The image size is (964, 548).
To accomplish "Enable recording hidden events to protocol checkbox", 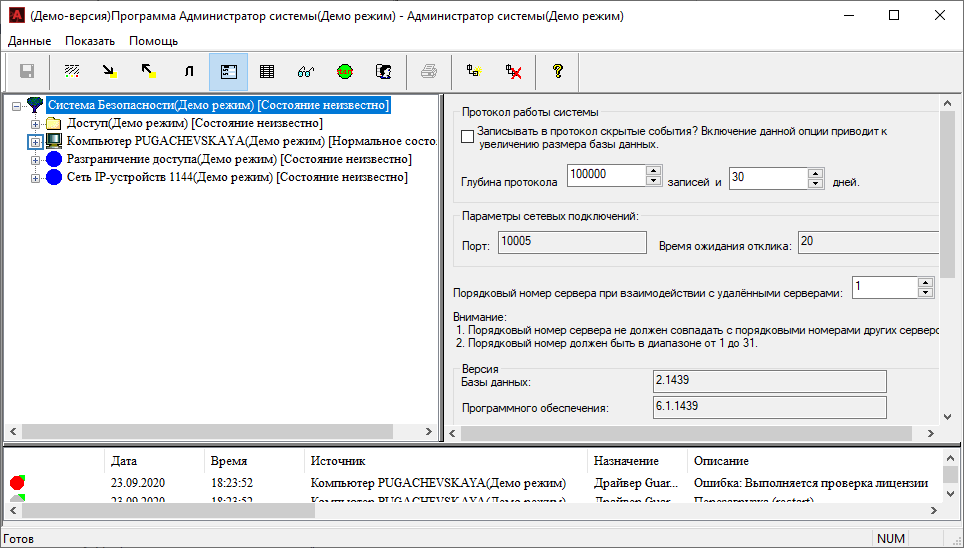I will [x=467, y=136].
